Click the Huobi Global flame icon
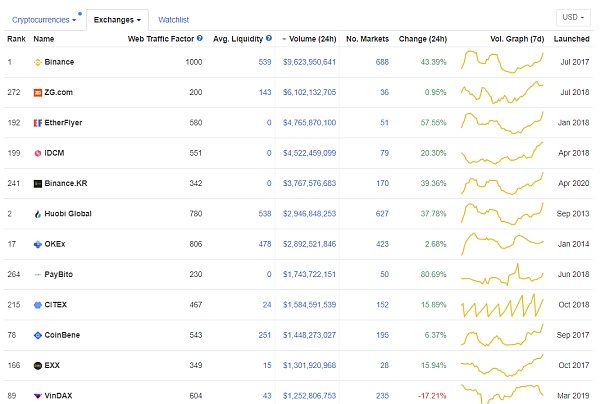Screen dimensions: 600x404 (37, 214)
